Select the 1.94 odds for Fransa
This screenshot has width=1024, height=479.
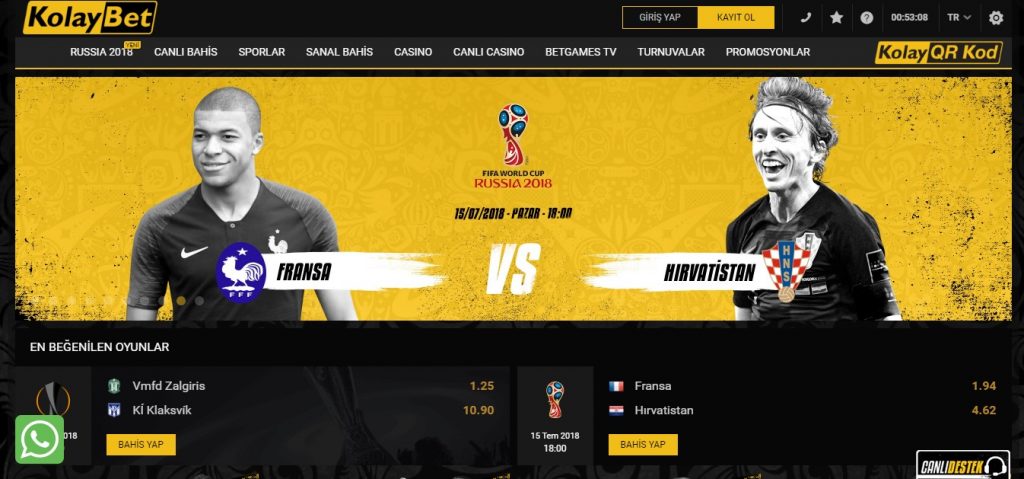point(984,386)
